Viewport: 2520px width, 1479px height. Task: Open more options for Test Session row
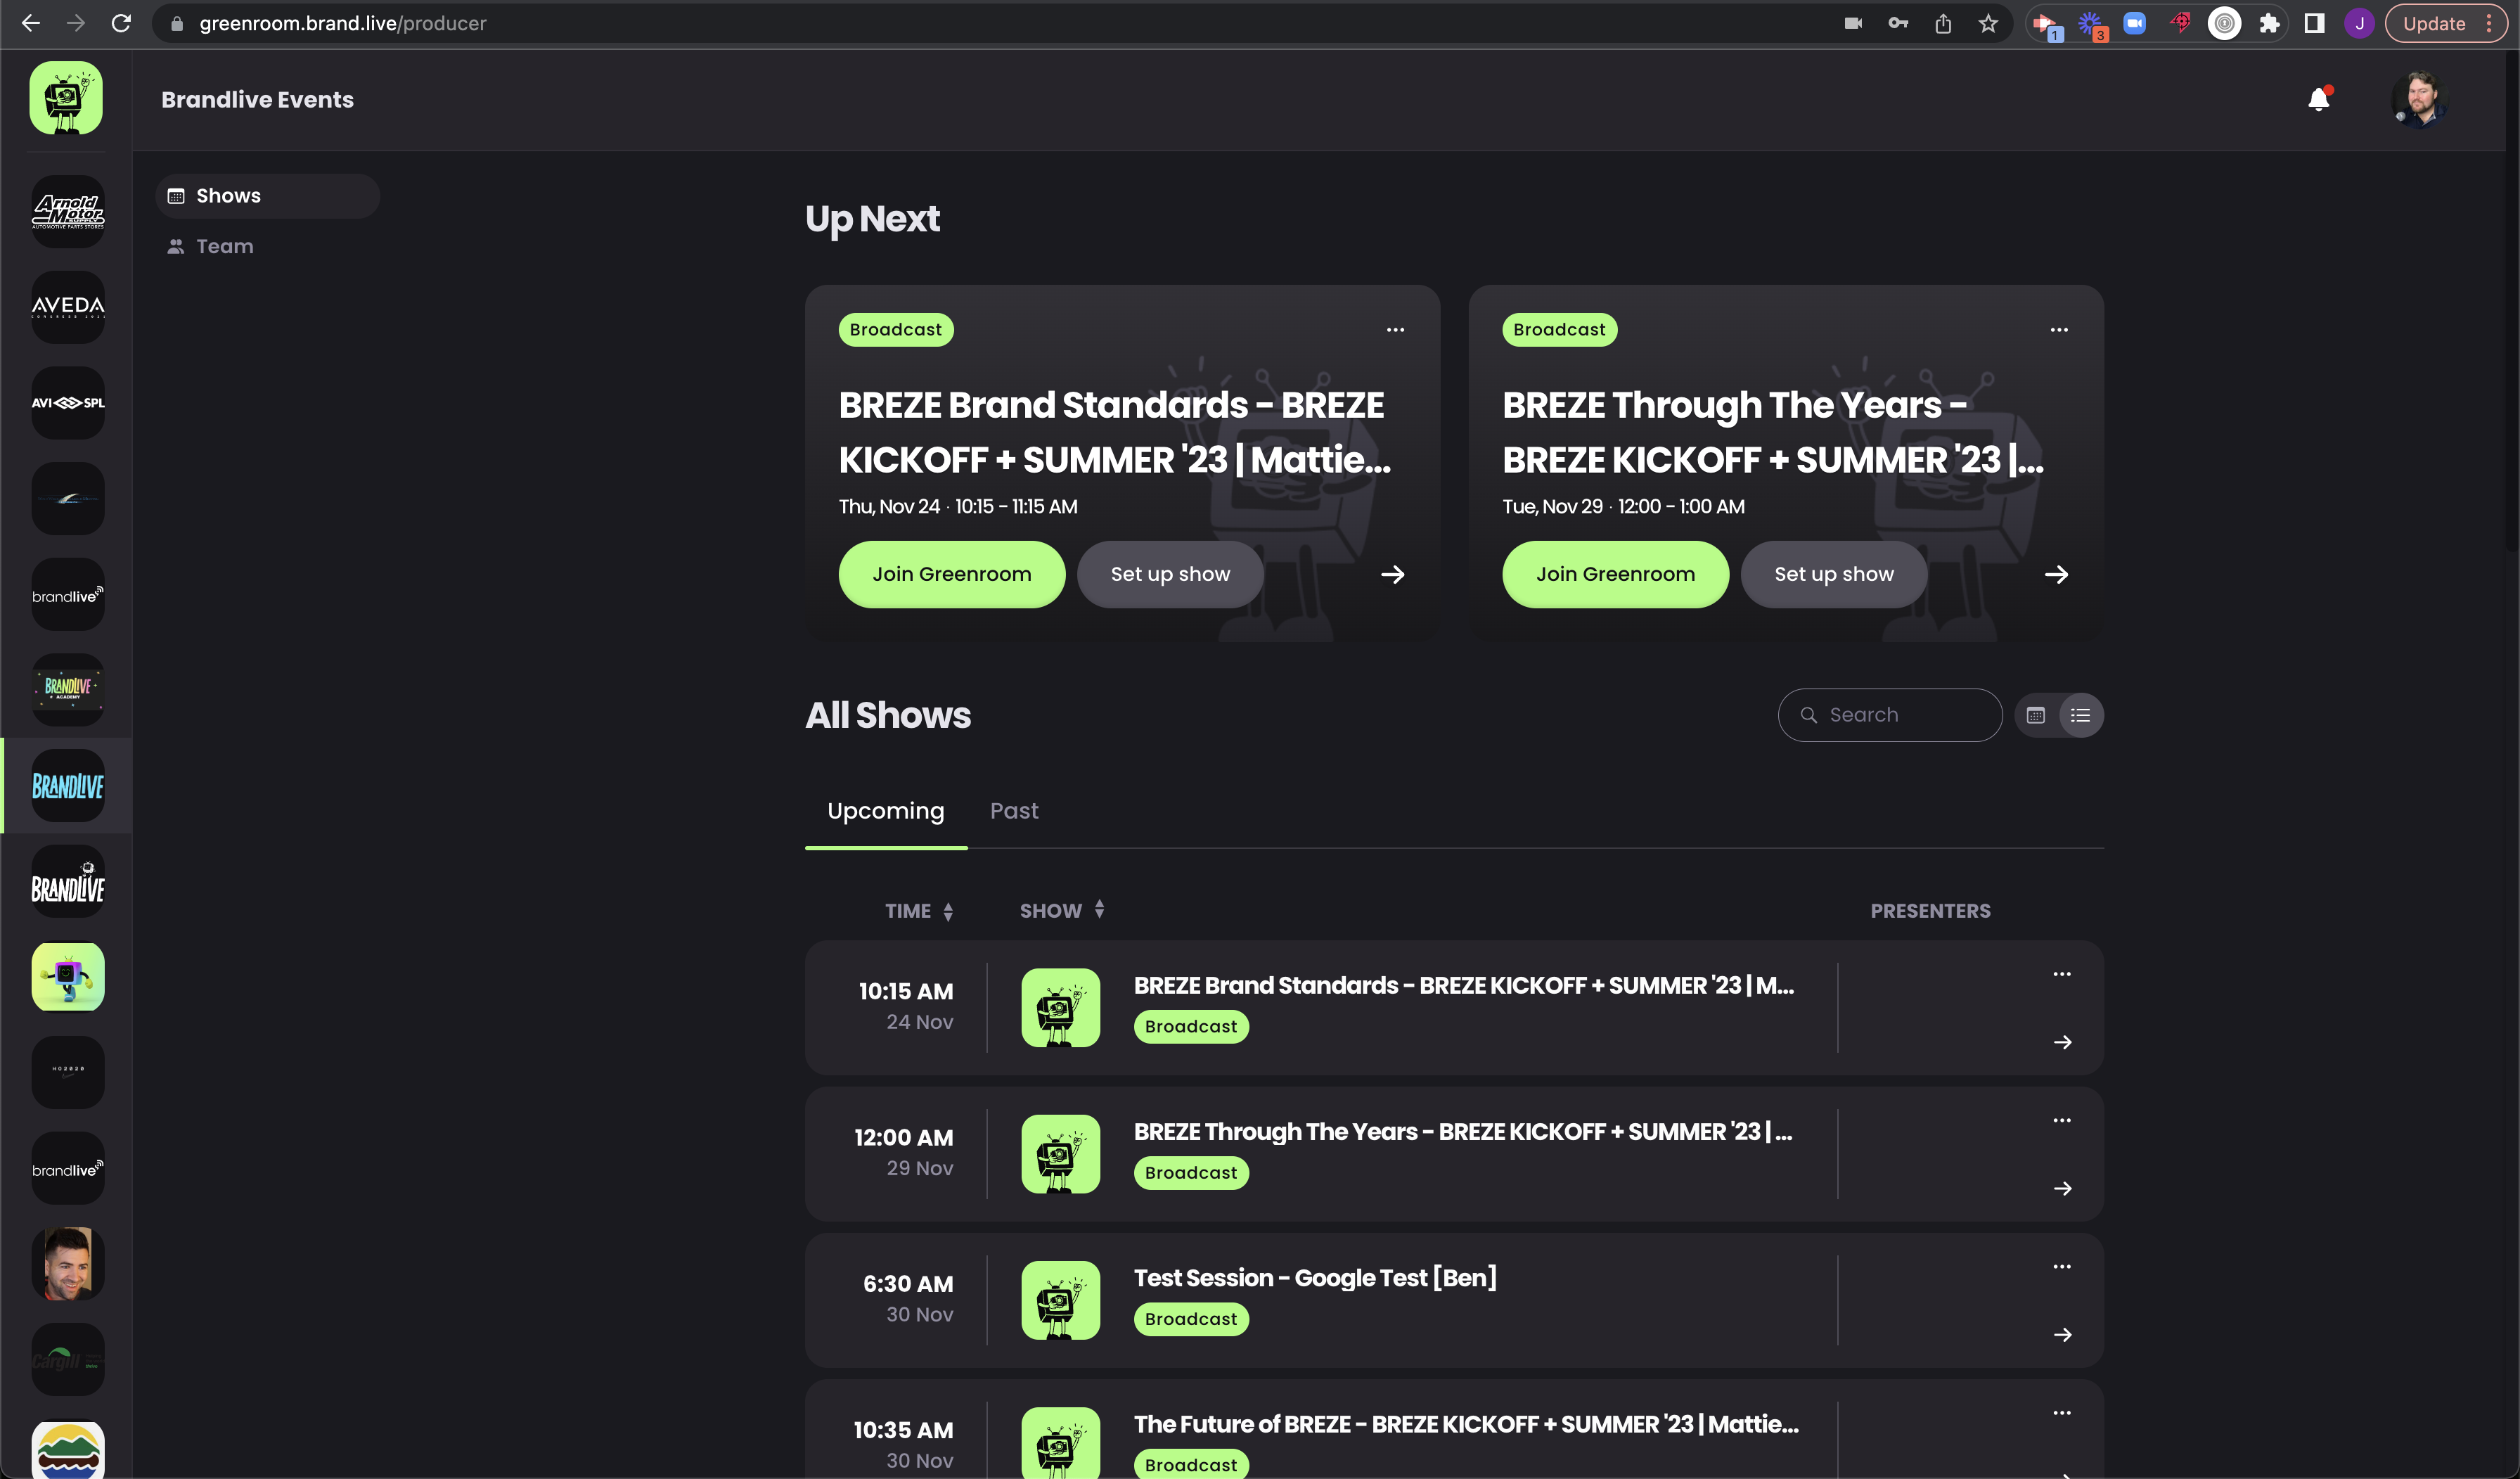[2062, 1266]
